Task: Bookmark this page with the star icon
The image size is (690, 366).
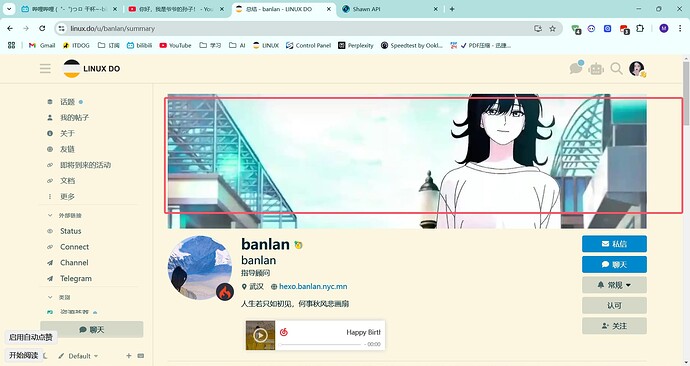Action: click(552, 29)
